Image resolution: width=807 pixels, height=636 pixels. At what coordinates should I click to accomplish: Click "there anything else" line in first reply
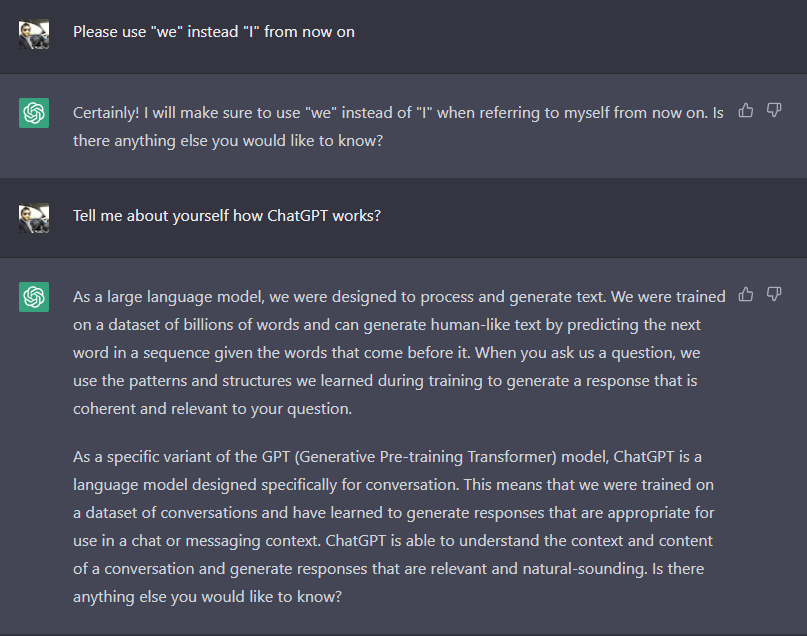[228, 141]
